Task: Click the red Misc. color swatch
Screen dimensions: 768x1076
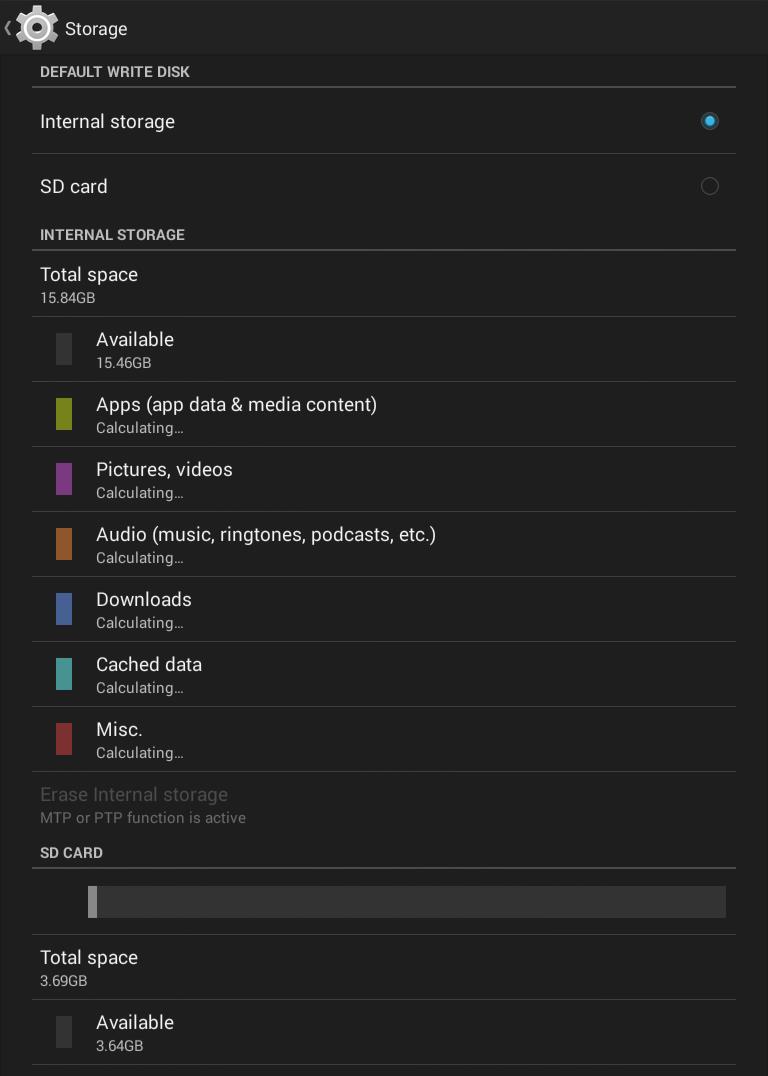Action: tap(64, 739)
